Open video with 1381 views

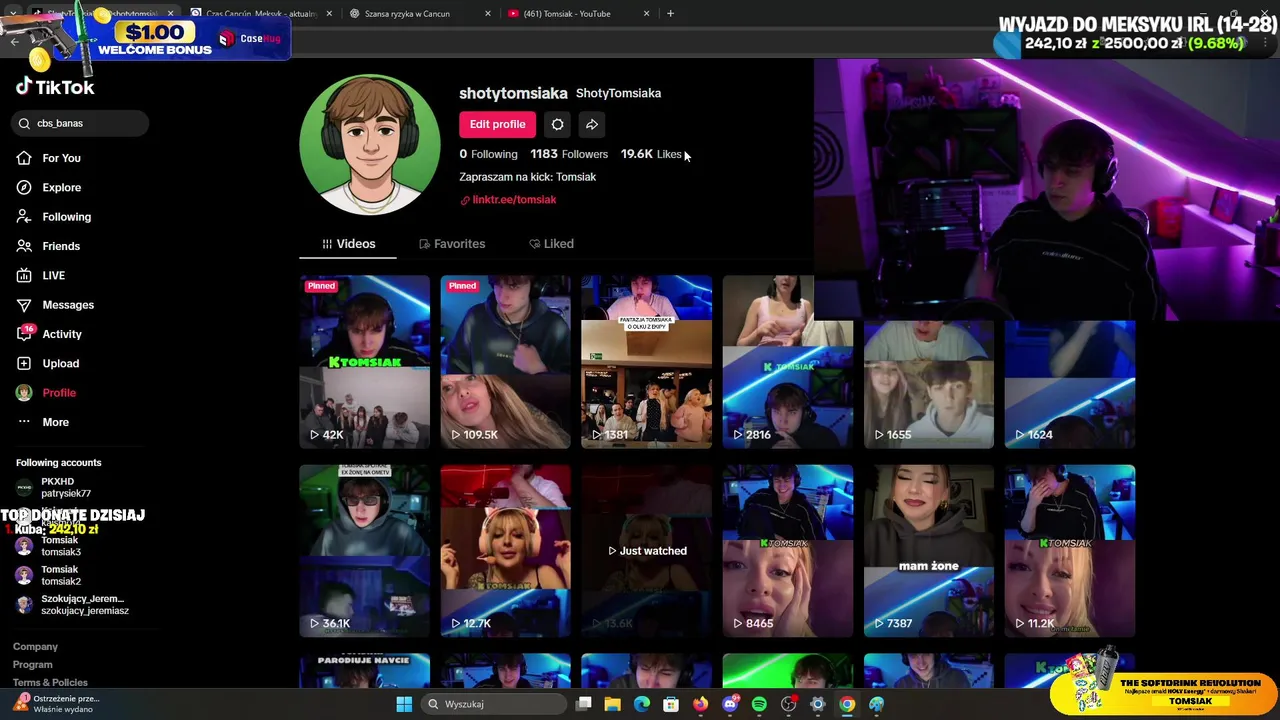point(647,362)
